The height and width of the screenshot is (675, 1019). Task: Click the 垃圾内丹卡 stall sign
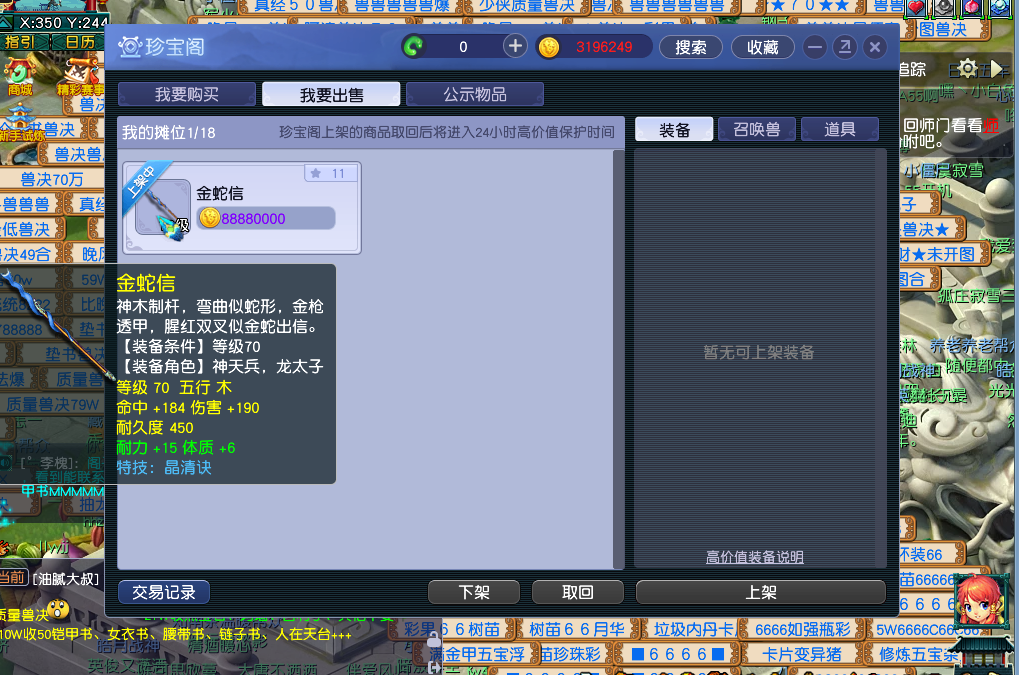click(693, 630)
